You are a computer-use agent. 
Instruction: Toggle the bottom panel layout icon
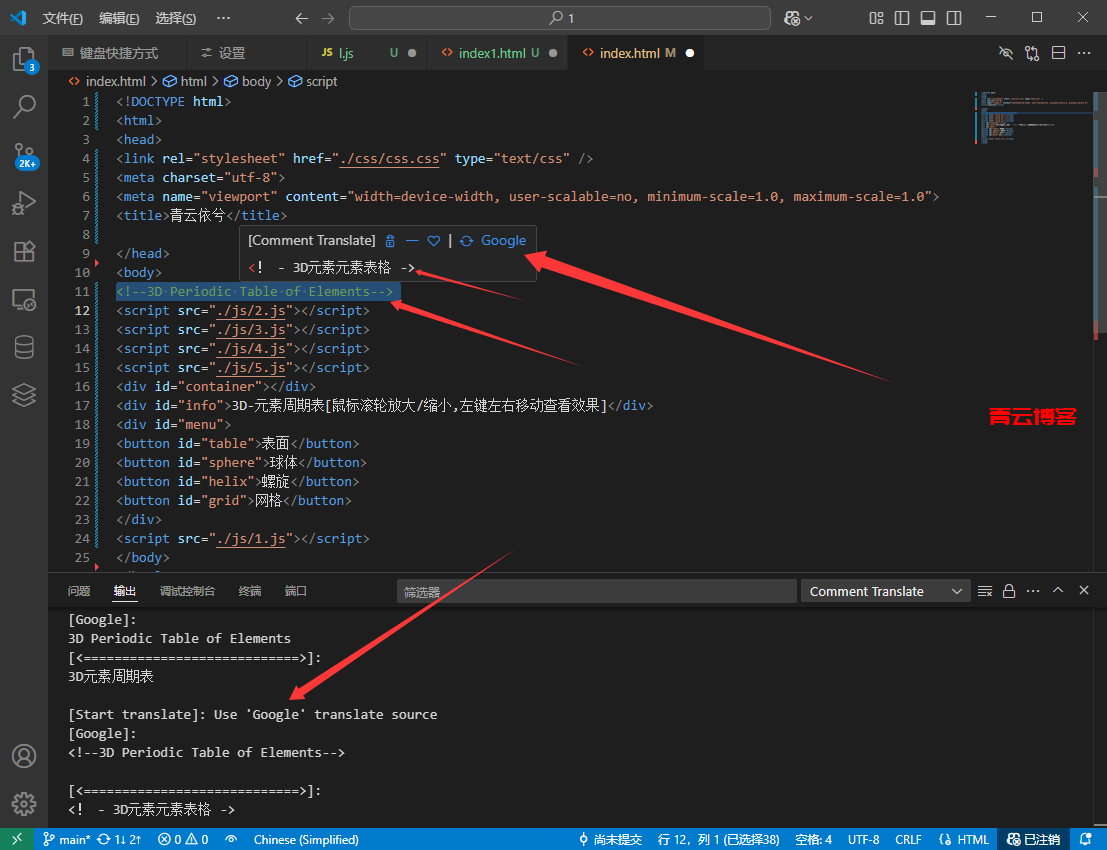928,18
